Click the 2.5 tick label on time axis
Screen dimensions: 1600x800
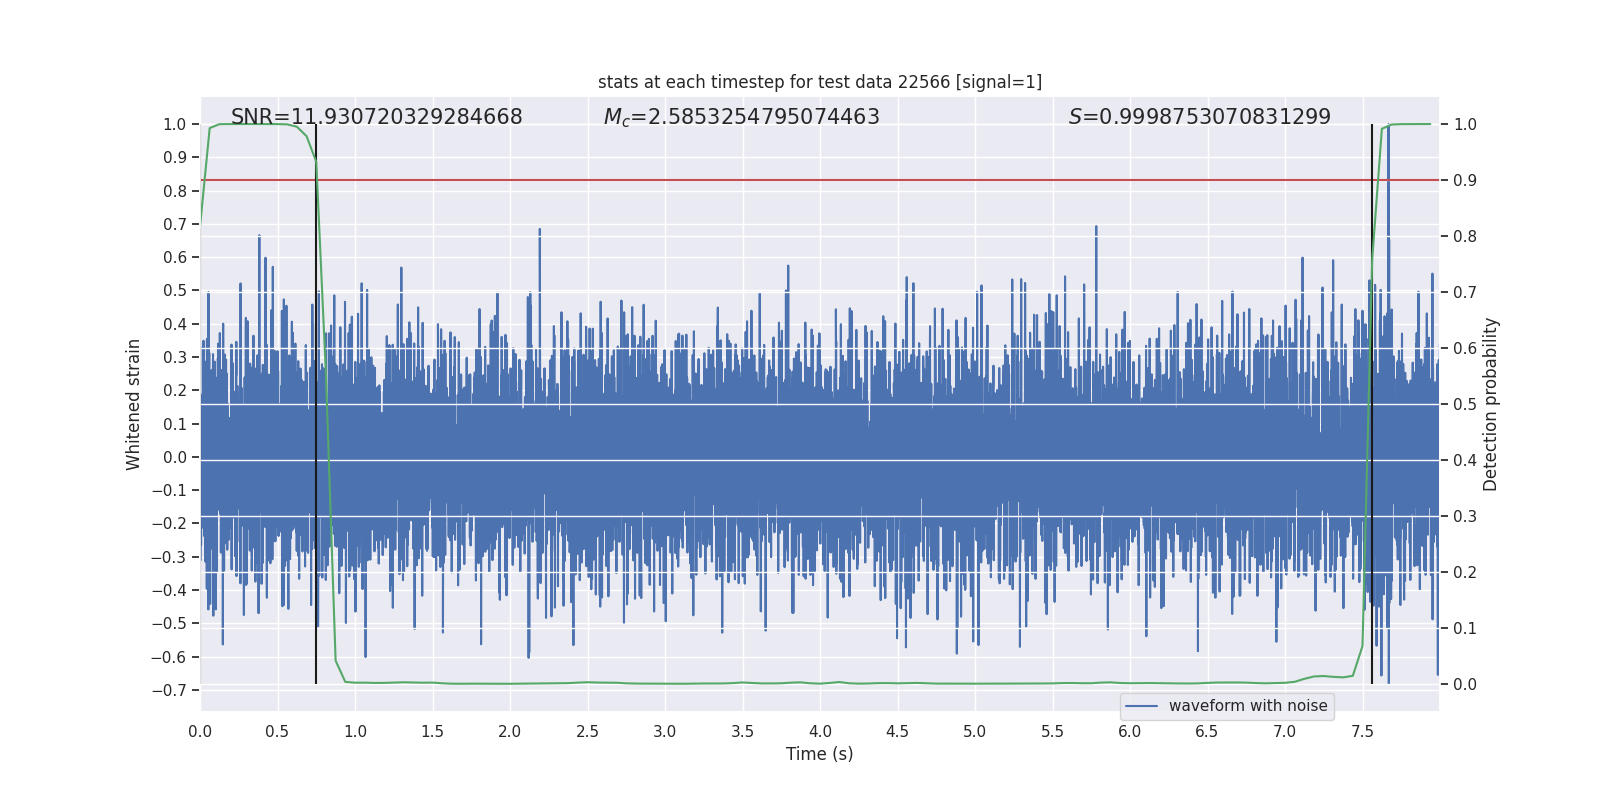click(587, 731)
